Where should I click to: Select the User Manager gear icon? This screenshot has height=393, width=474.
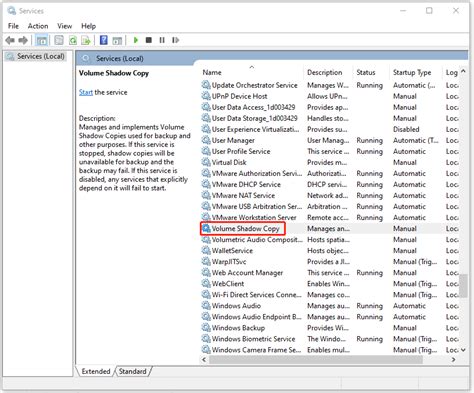[x=206, y=140]
